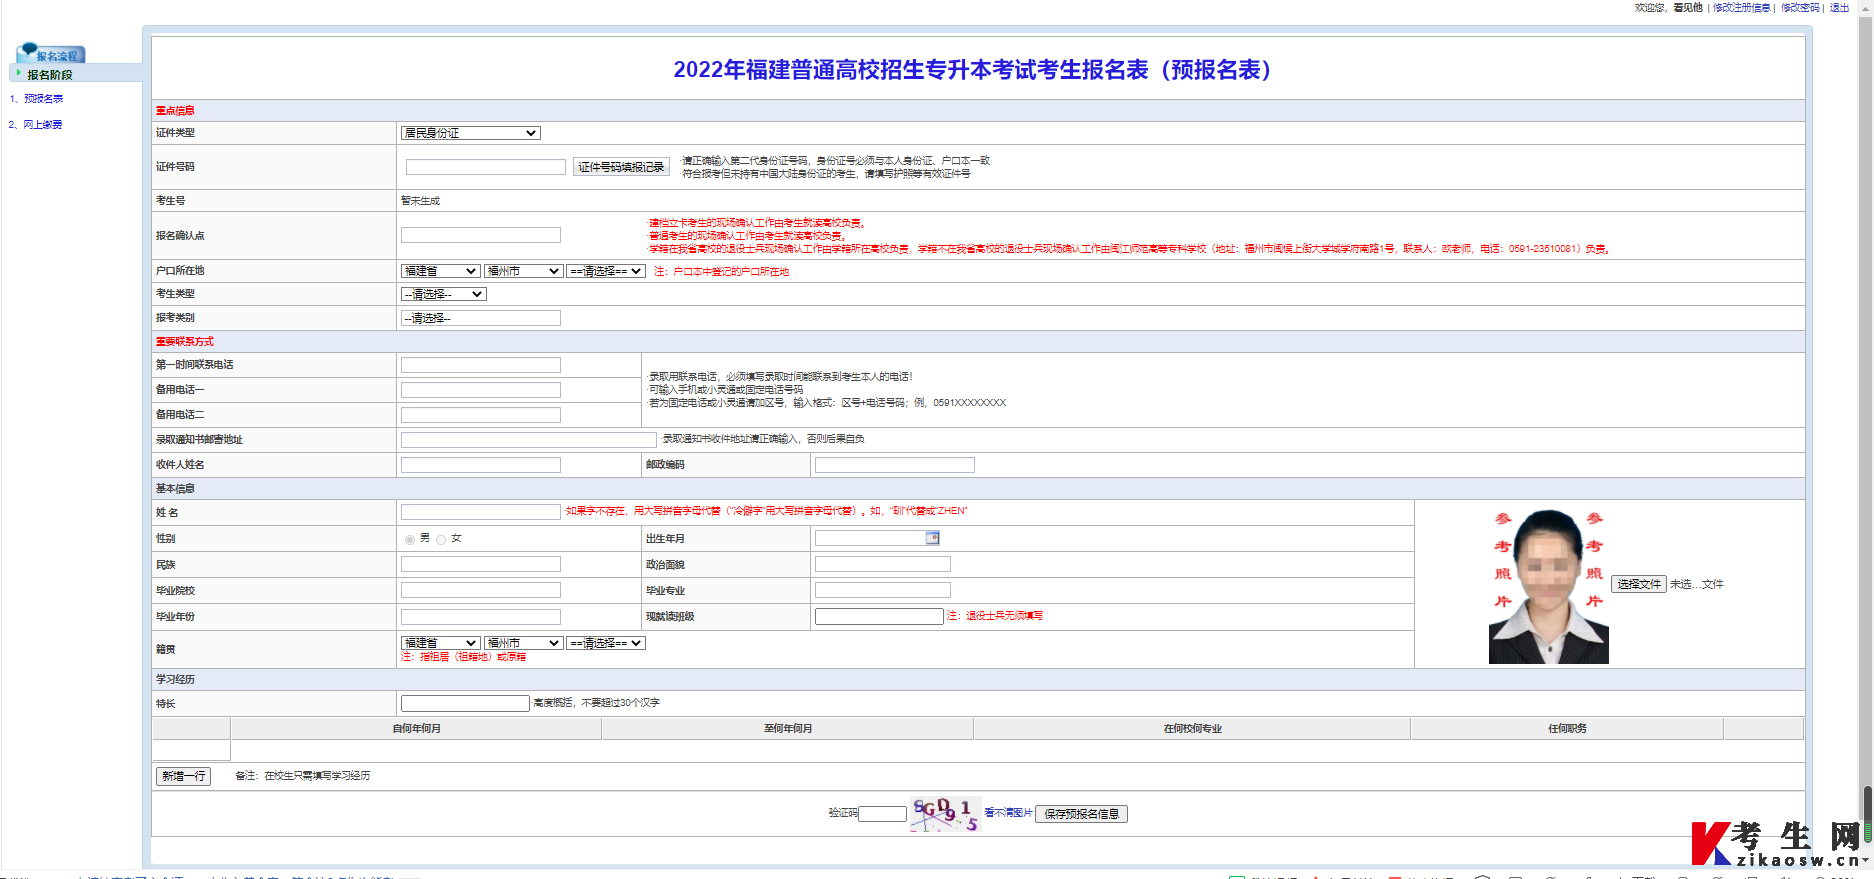Focus the 备用电话二 input field
Viewport: 1874px width, 879px height.
(481, 415)
